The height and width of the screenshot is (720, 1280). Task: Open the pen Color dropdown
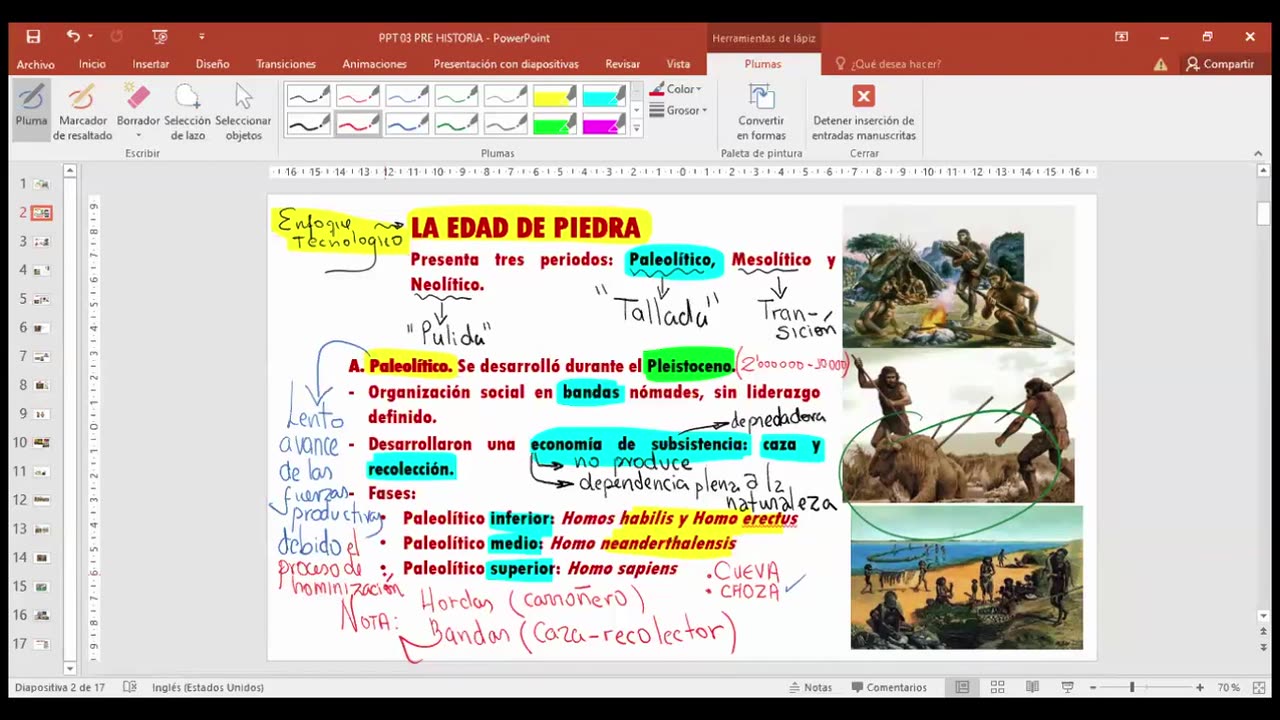[x=675, y=89]
